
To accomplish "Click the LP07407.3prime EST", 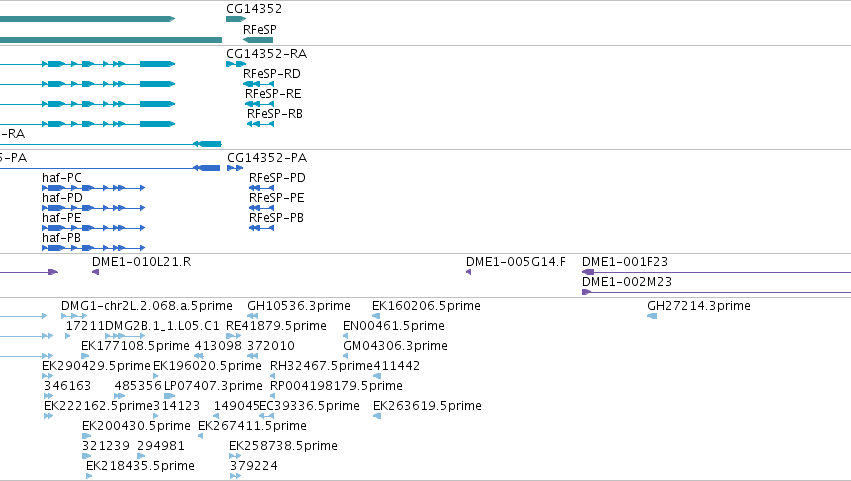I will pyautogui.click(x=169, y=396).
